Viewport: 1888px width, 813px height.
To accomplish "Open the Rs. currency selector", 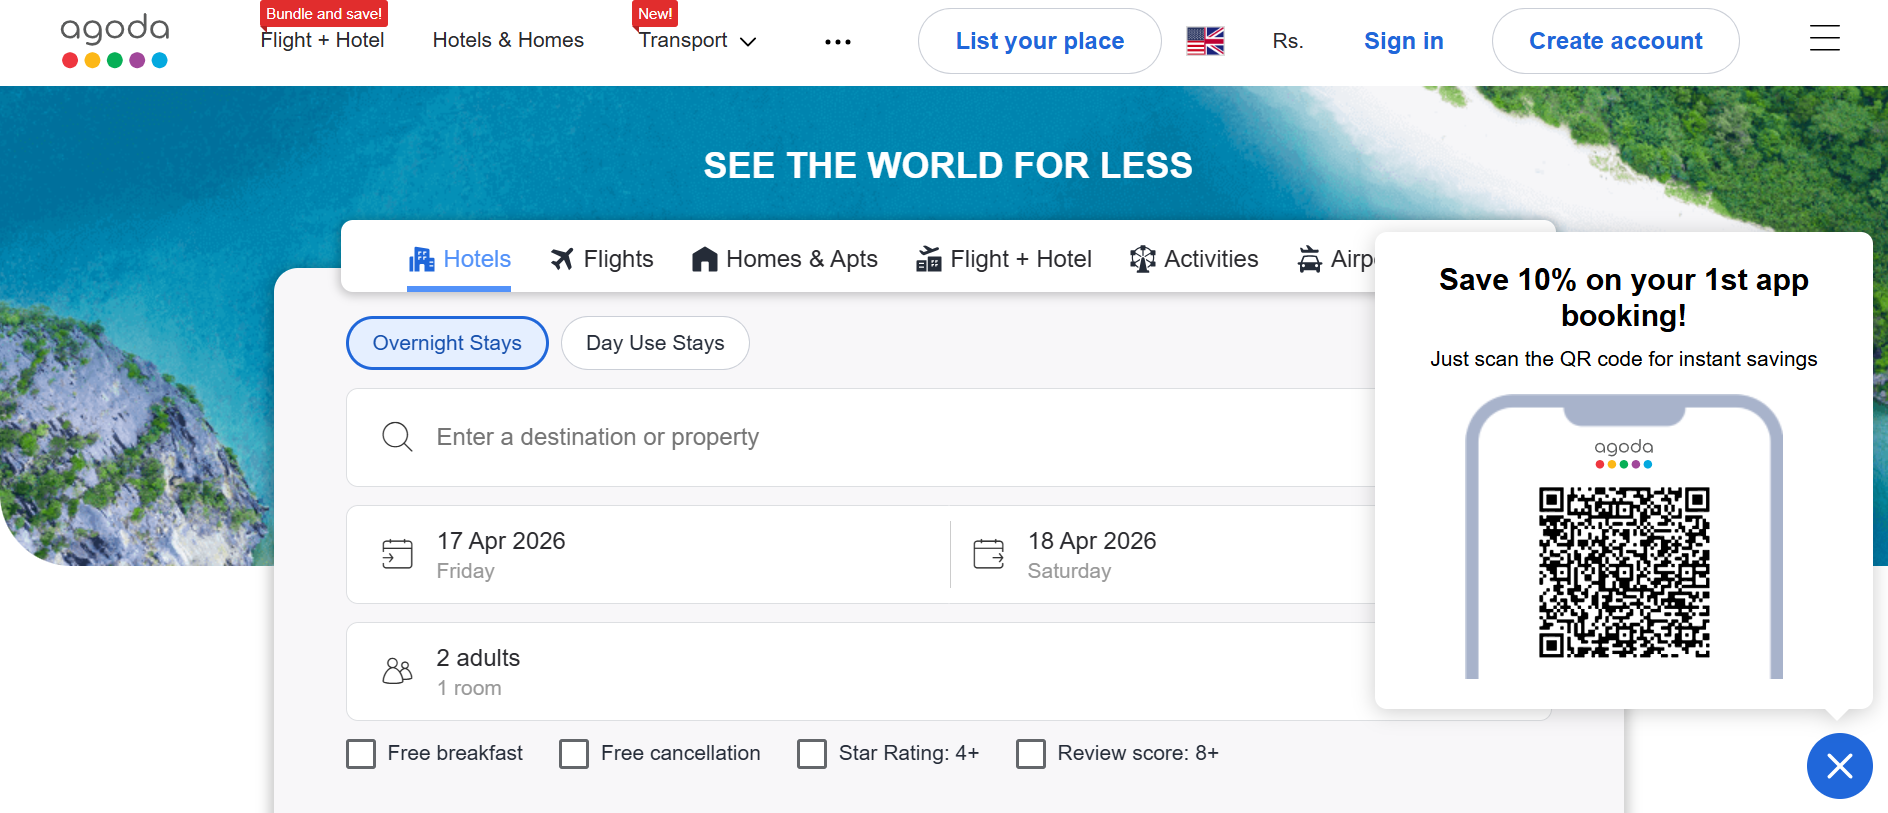I will pyautogui.click(x=1288, y=41).
